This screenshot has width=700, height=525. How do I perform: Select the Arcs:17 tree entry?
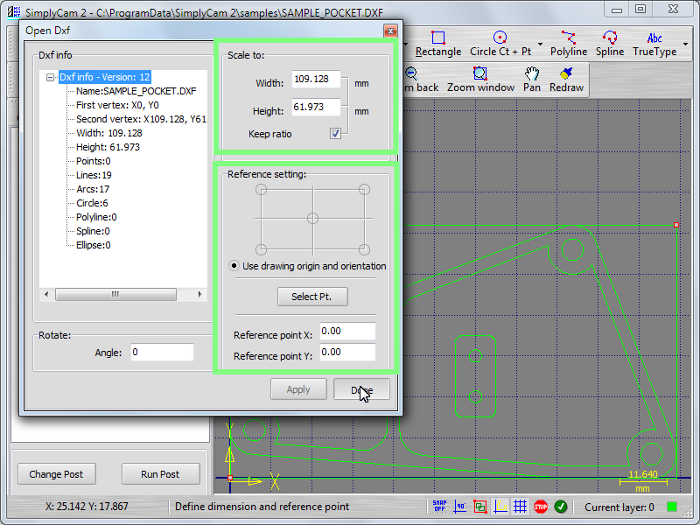(93, 189)
